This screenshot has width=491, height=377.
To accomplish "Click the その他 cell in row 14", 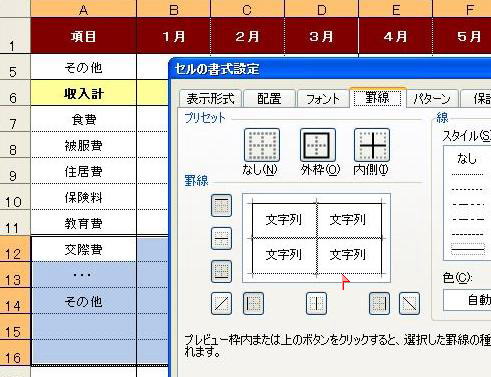I will (84, 301).
